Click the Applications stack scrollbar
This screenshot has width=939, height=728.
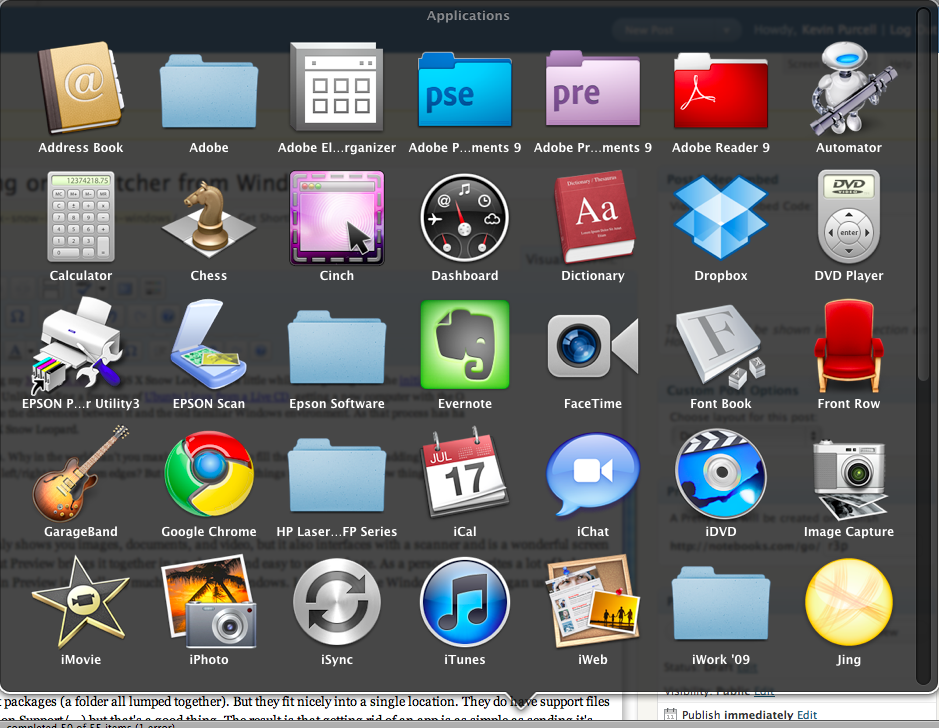tap(923, 194)
